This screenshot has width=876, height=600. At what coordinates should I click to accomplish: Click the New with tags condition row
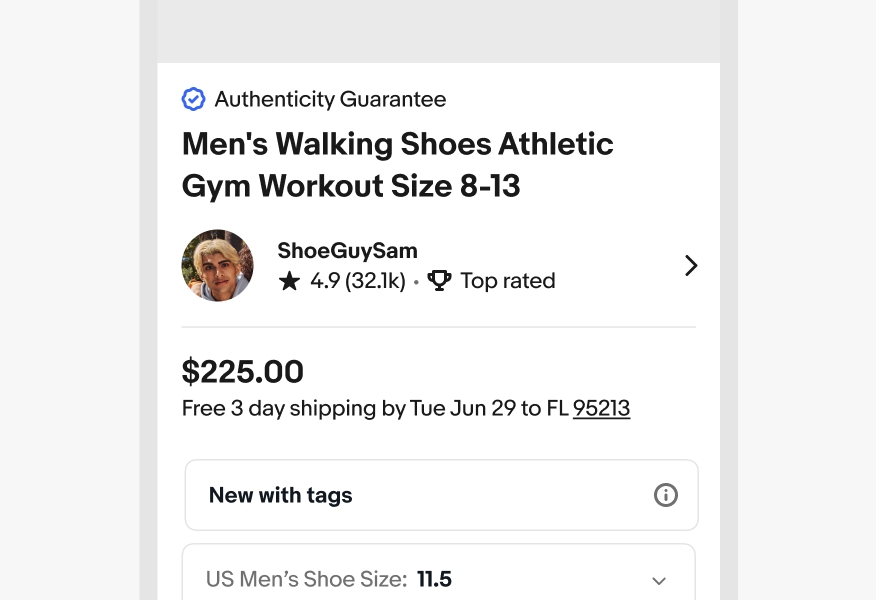coord(440,495)
